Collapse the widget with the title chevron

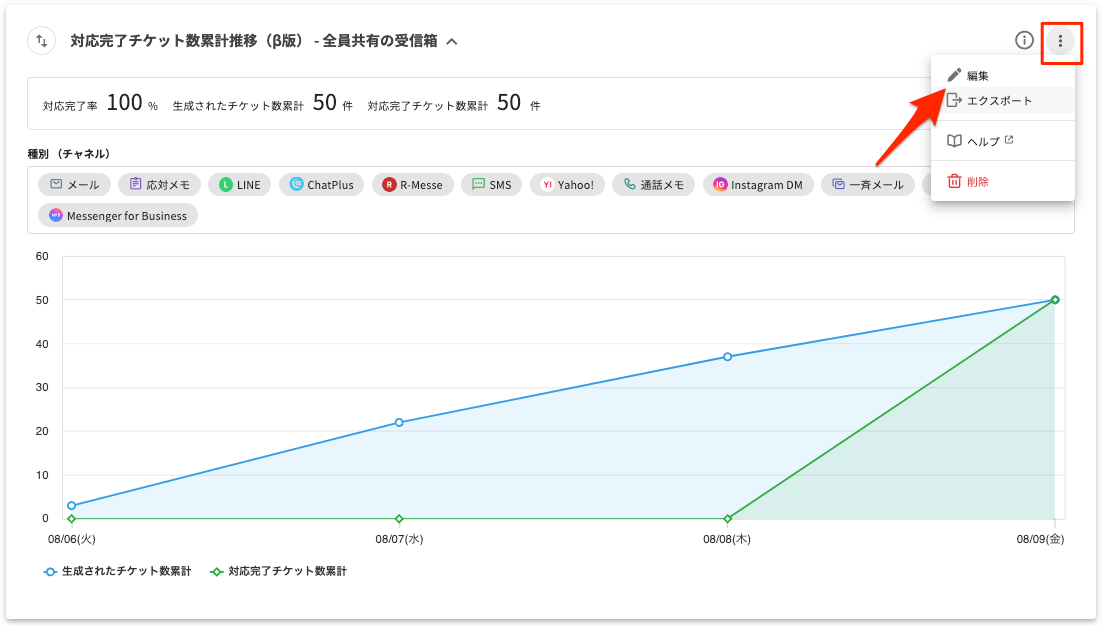(x=452, y=42)
